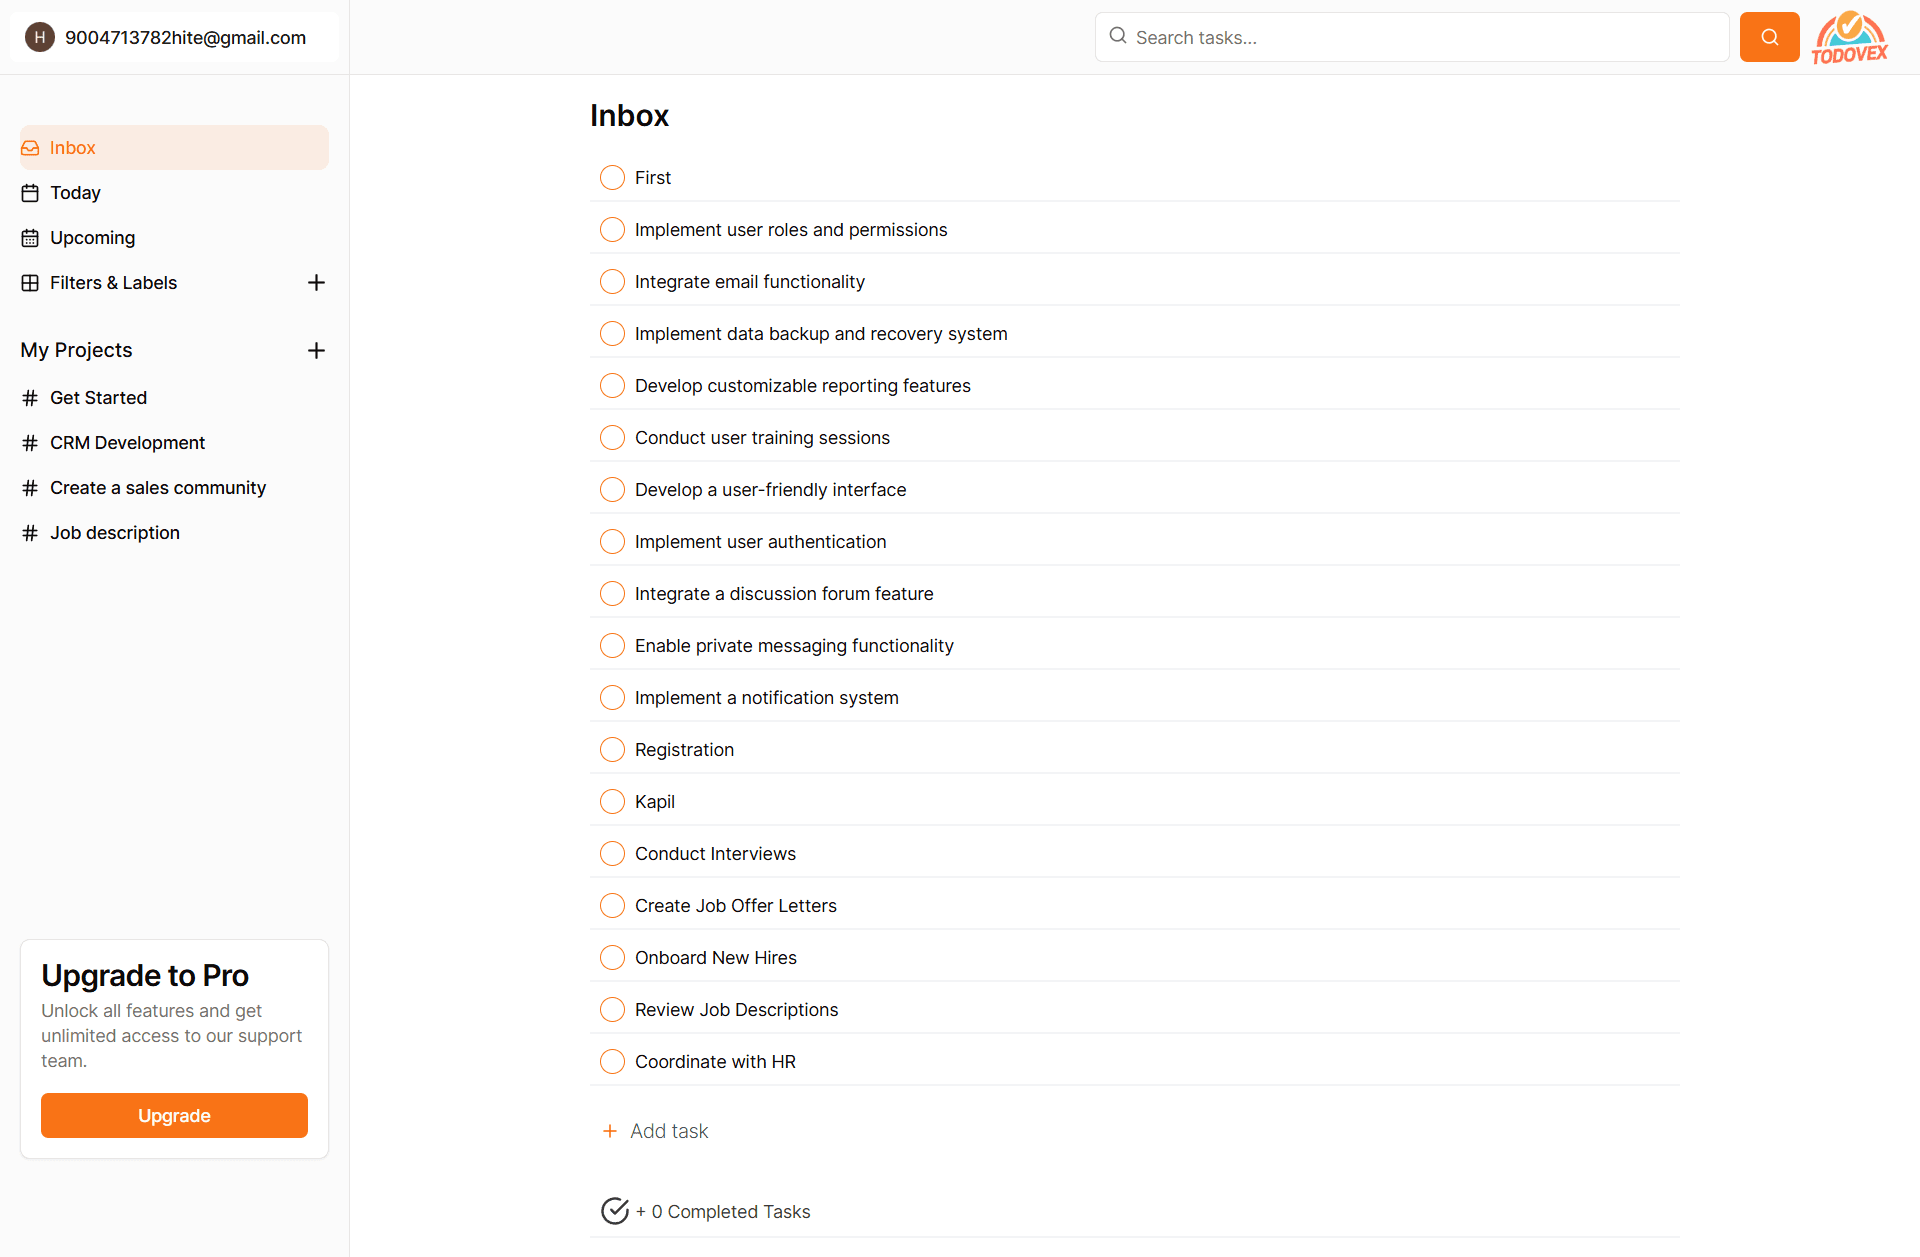This screenshot has height=1257, width=1920.
Task: Click the Todovex logo
Action: [1849, 38]
